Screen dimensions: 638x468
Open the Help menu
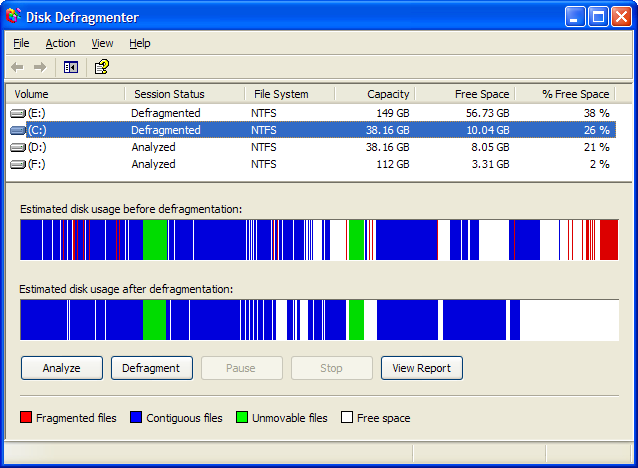pos(140,43)
